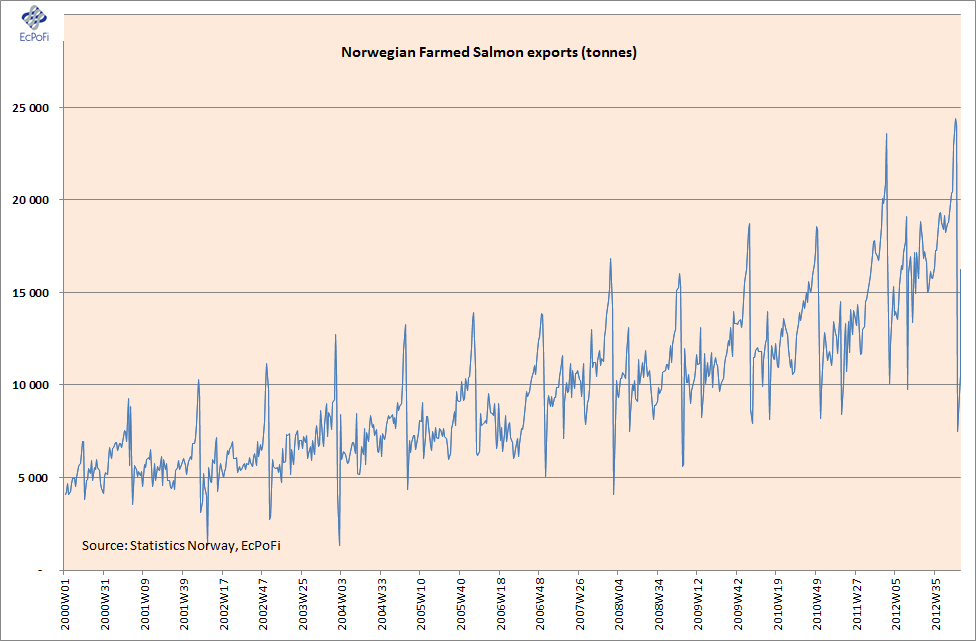The image size is (976, 641).
Task: Select the 2012W05 x-axis label
Action: point(896,606)
